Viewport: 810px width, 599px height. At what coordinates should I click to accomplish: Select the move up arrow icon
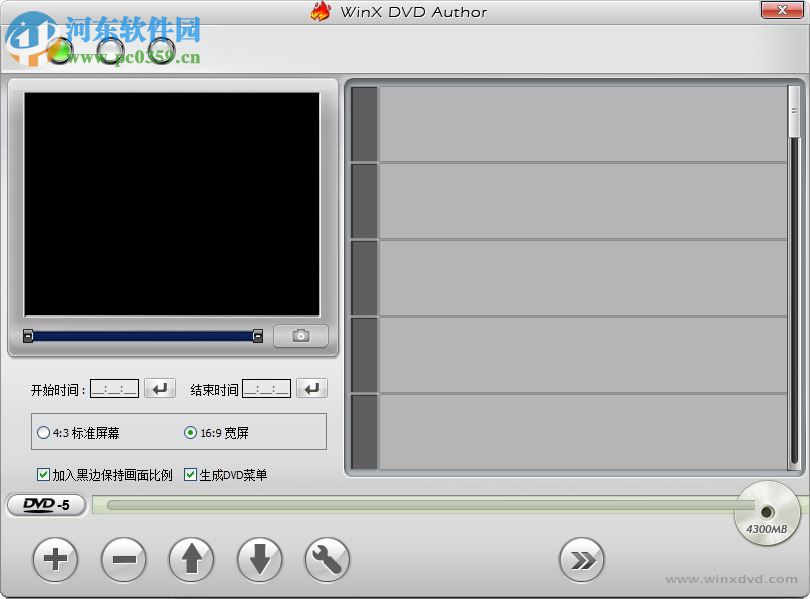(x=191, y=560)
